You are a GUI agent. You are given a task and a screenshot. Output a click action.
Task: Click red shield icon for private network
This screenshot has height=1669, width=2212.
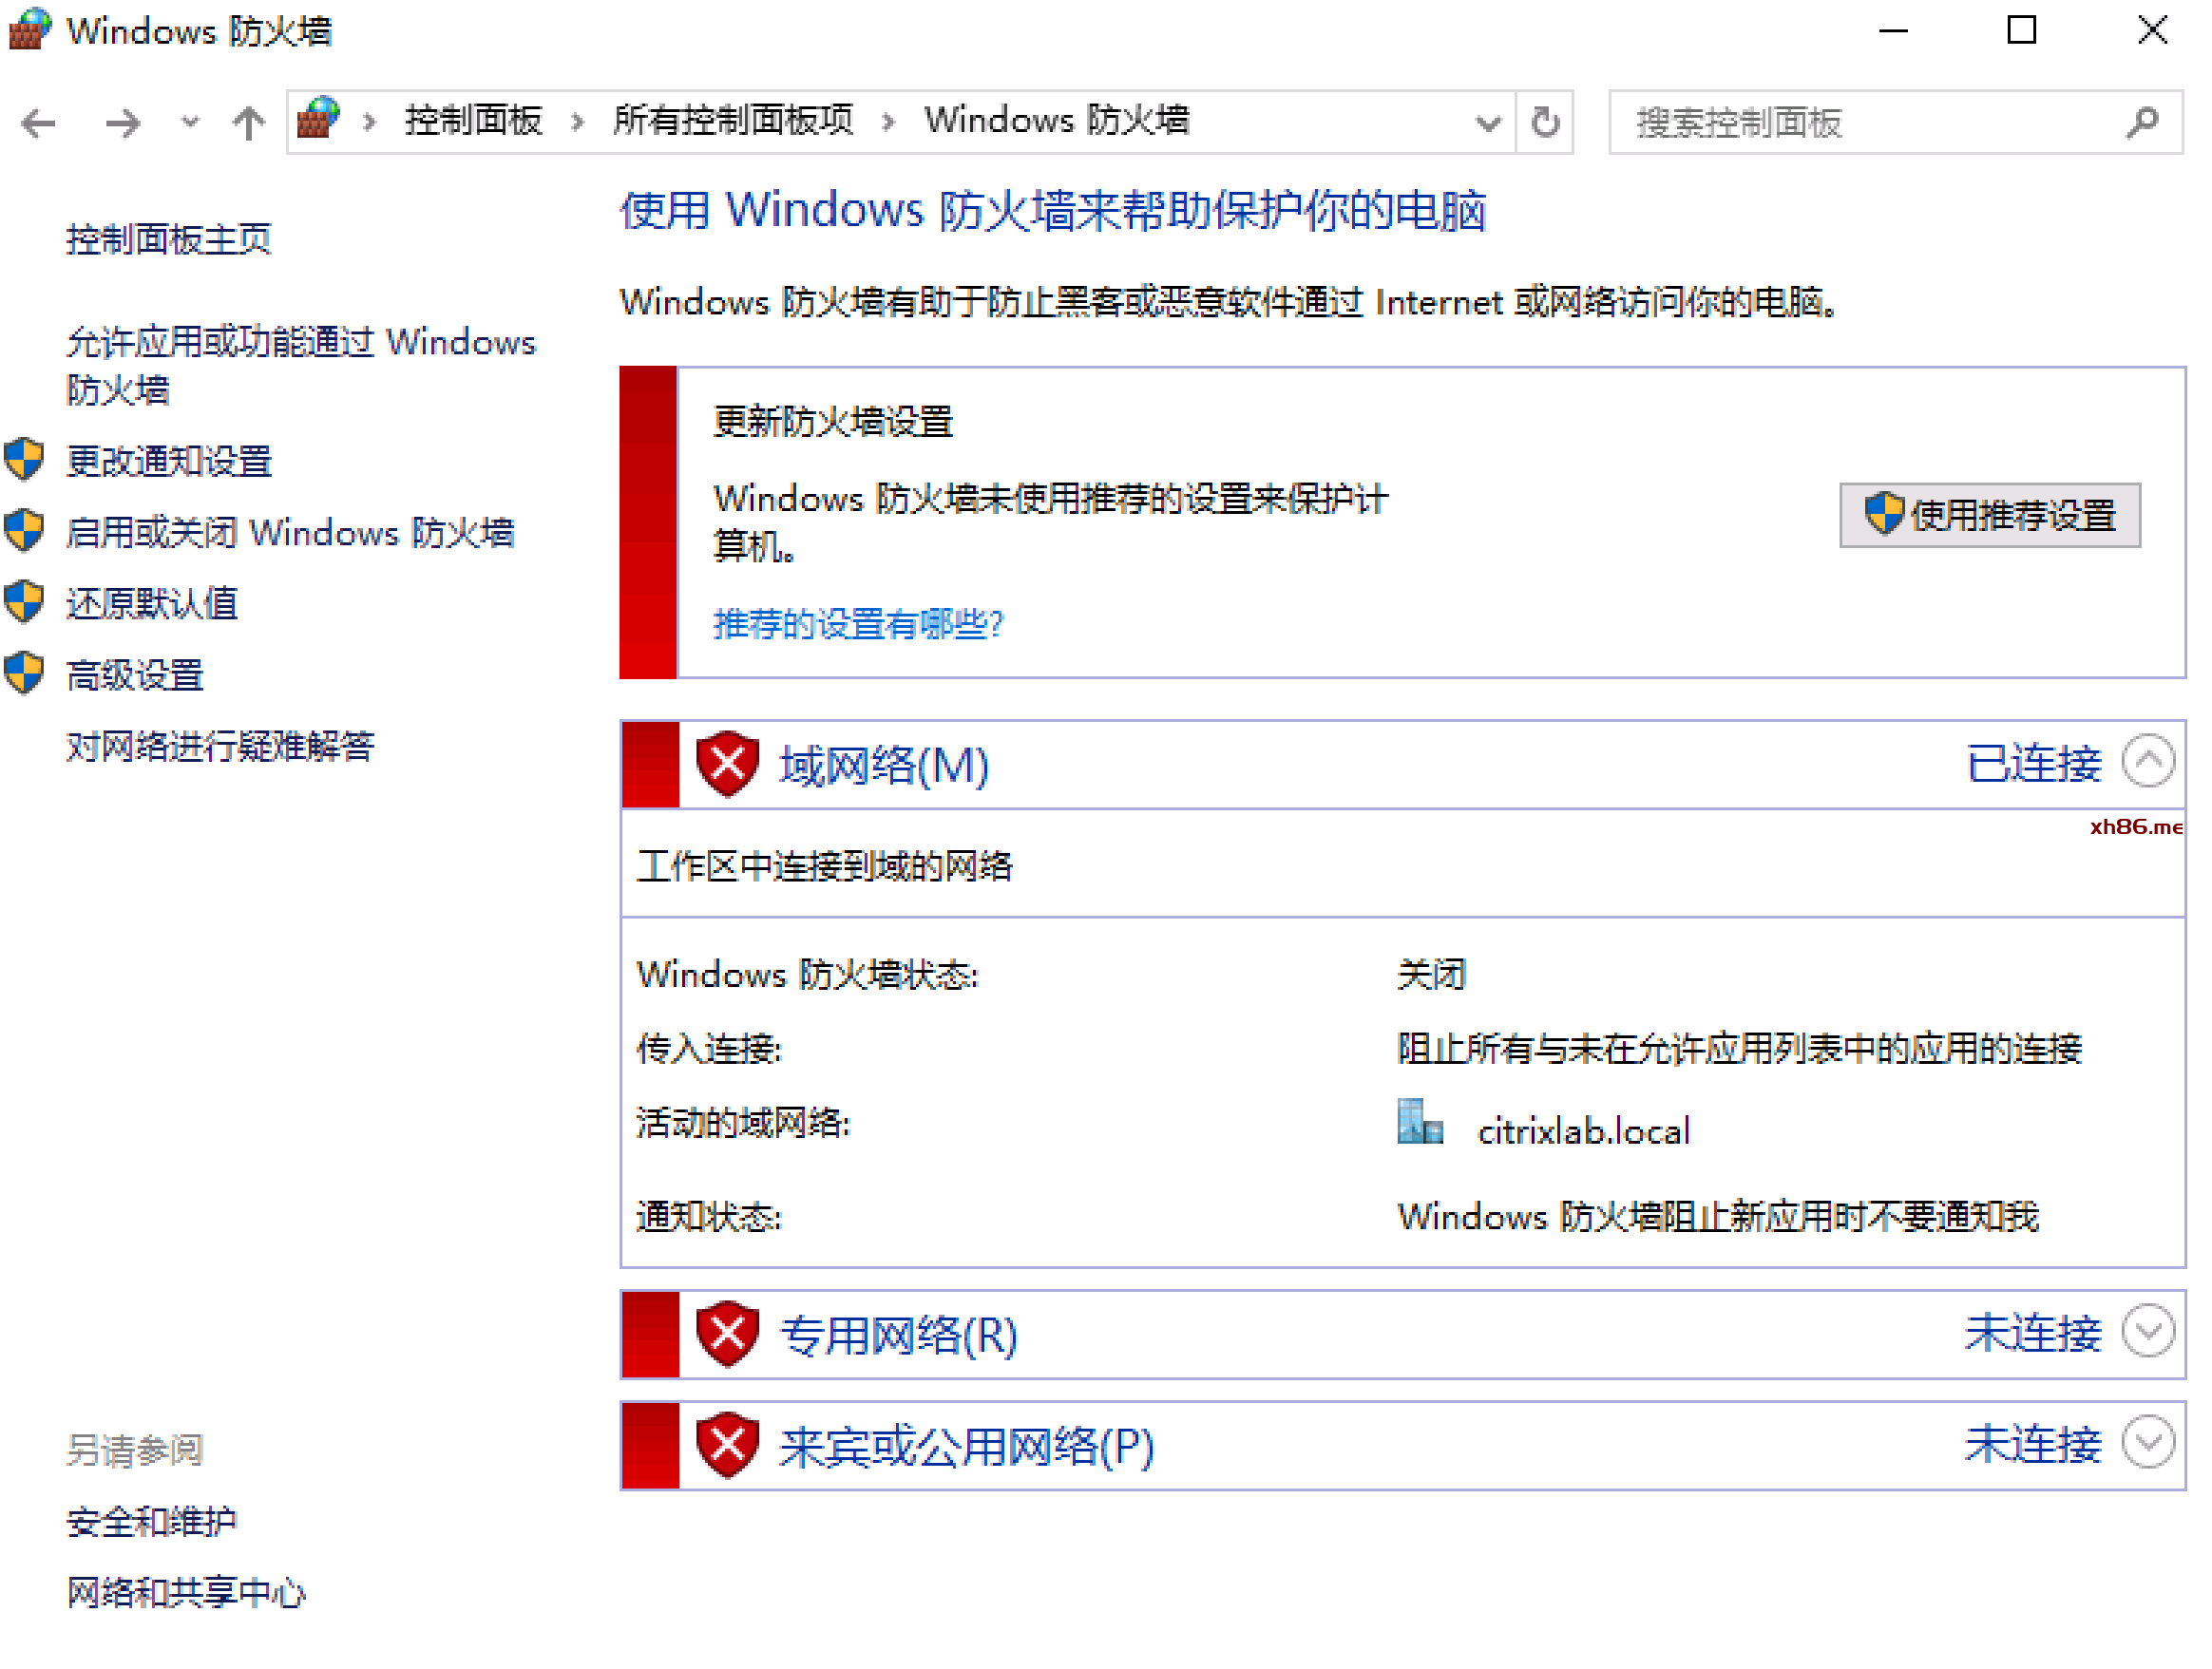pyautogui.click(x=727, y=1334)
